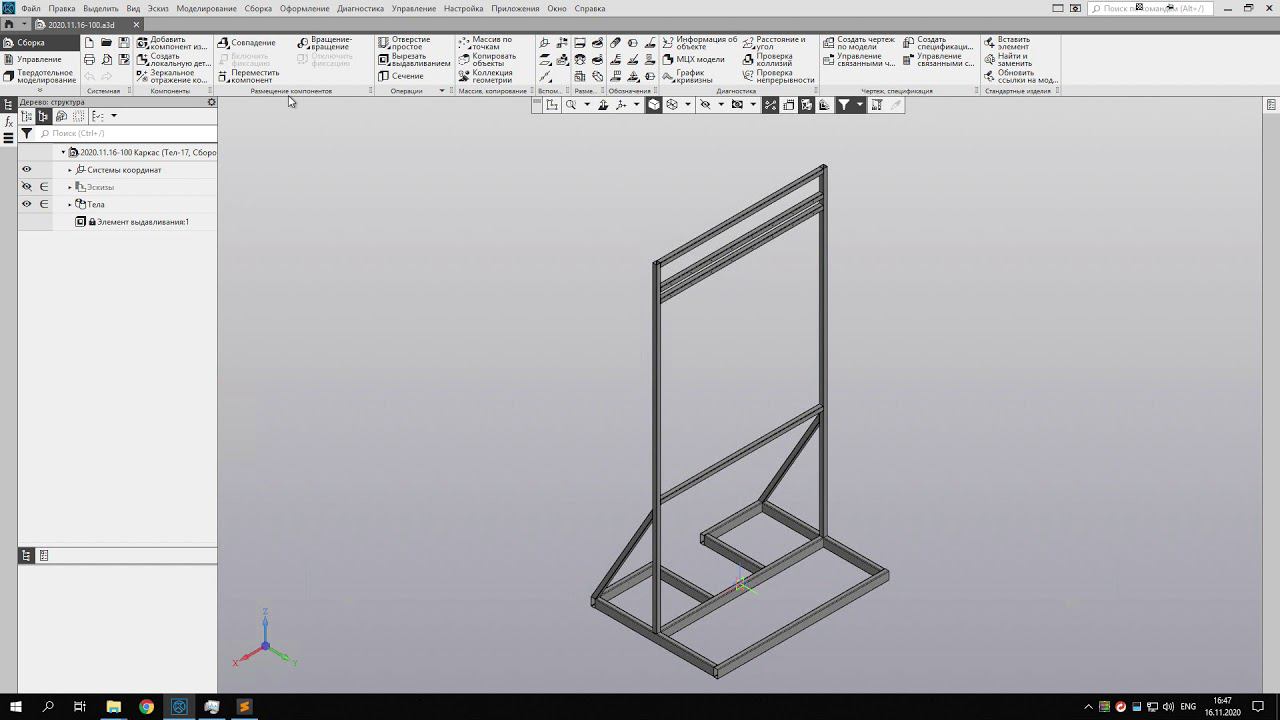Expand the Эскизы tree node
Screen dimensions: 1280x720
click(70, 187)
